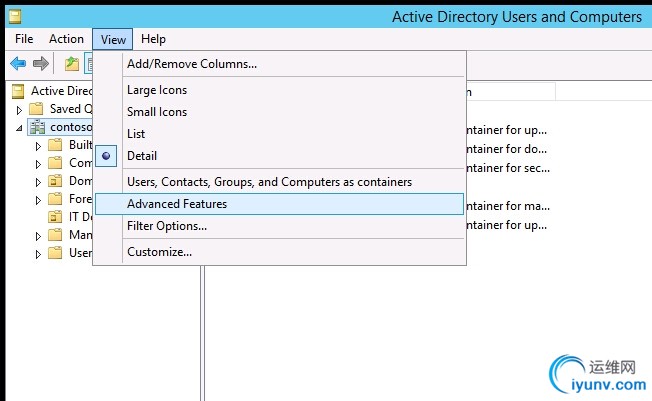The height and width of the screenshot is (401, 652).
Task: Select the contoso domain tree label
Action: coord(71,127)
